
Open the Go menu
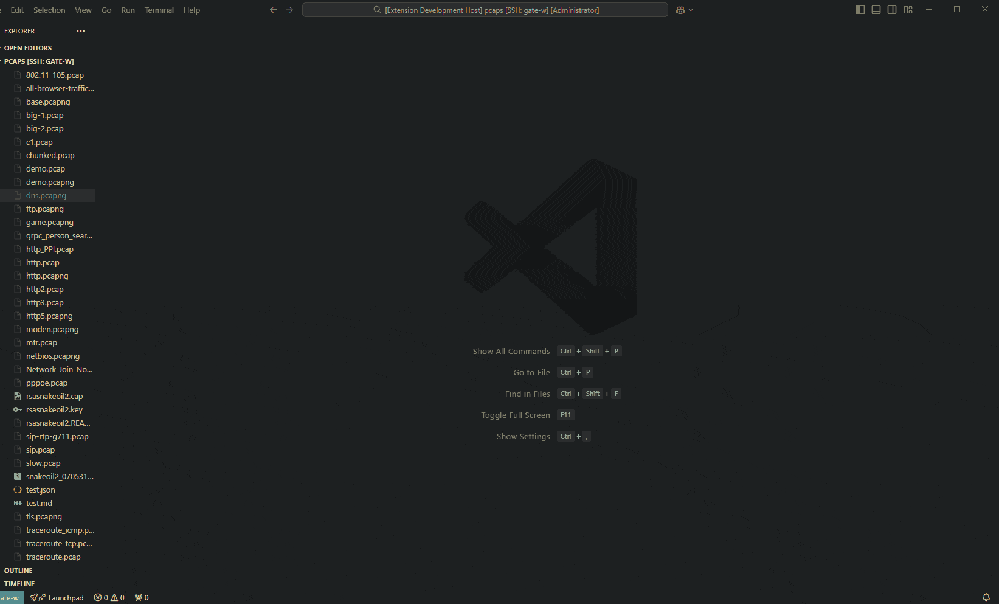coord(106,10)
